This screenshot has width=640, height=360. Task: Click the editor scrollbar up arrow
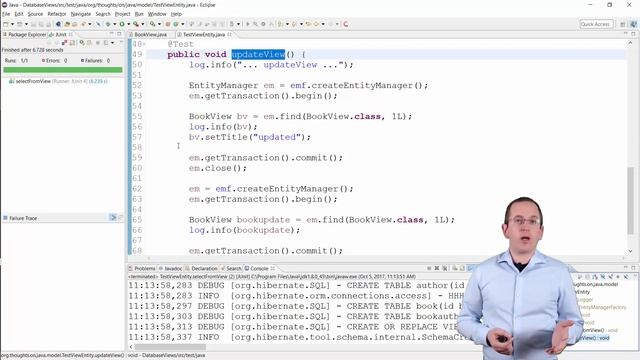631,43
